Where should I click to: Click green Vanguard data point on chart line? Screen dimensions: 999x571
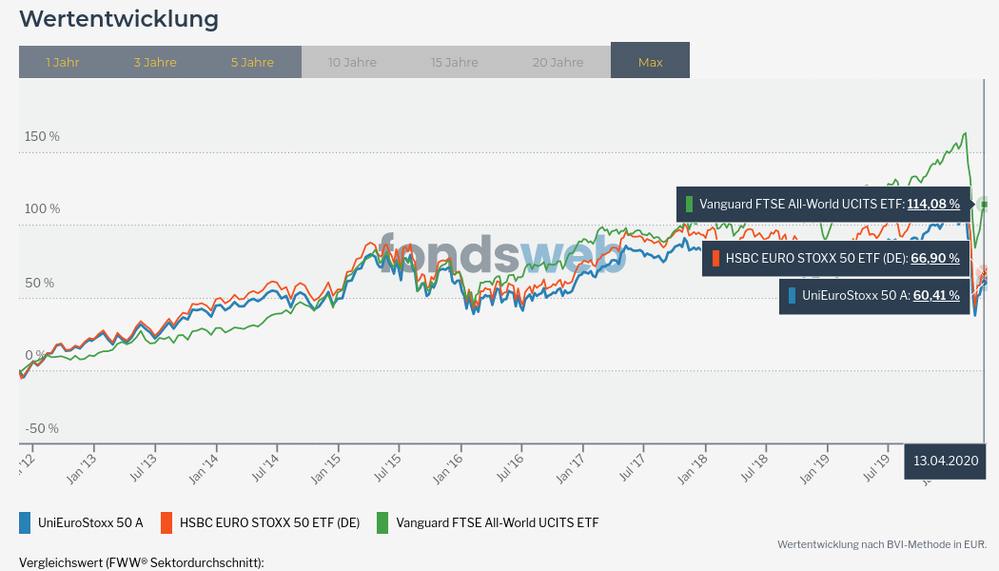(985, 204)
